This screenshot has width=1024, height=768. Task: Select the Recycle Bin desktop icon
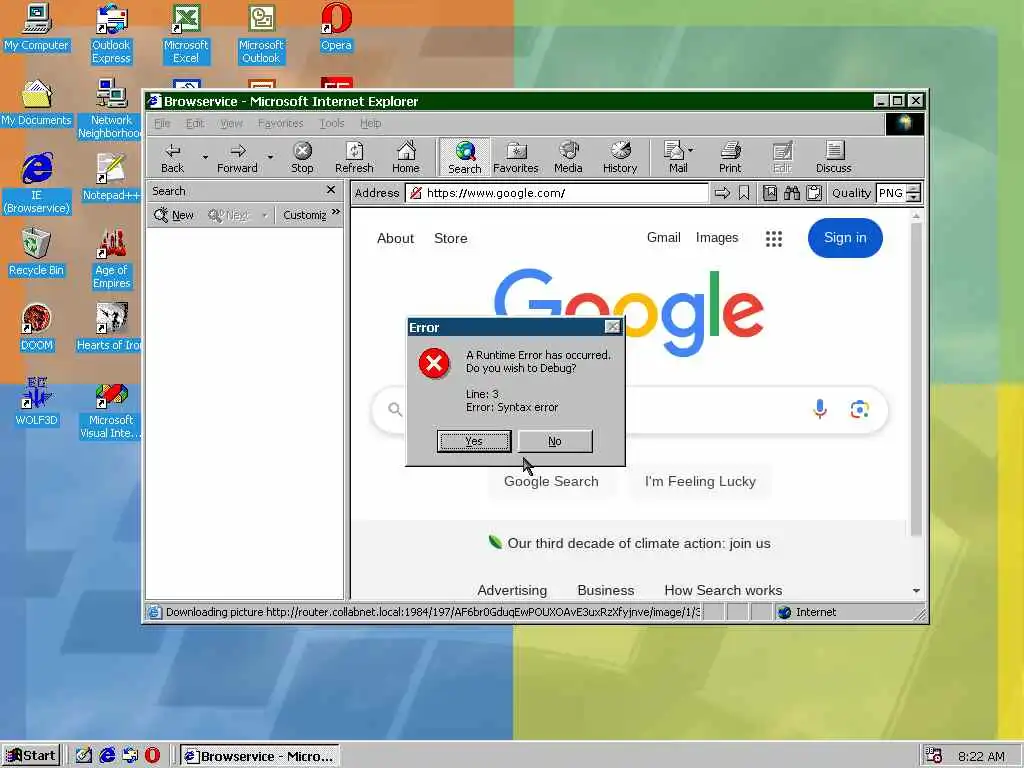tap(37, 253)
